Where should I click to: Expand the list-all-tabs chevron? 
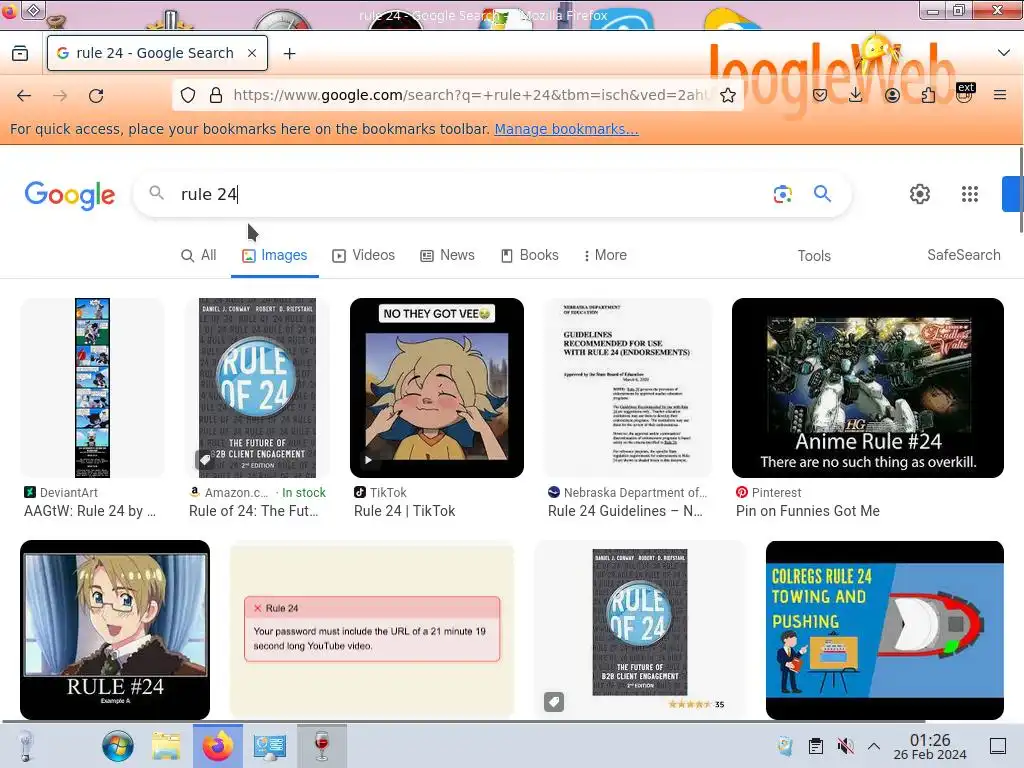[1004, 53]
